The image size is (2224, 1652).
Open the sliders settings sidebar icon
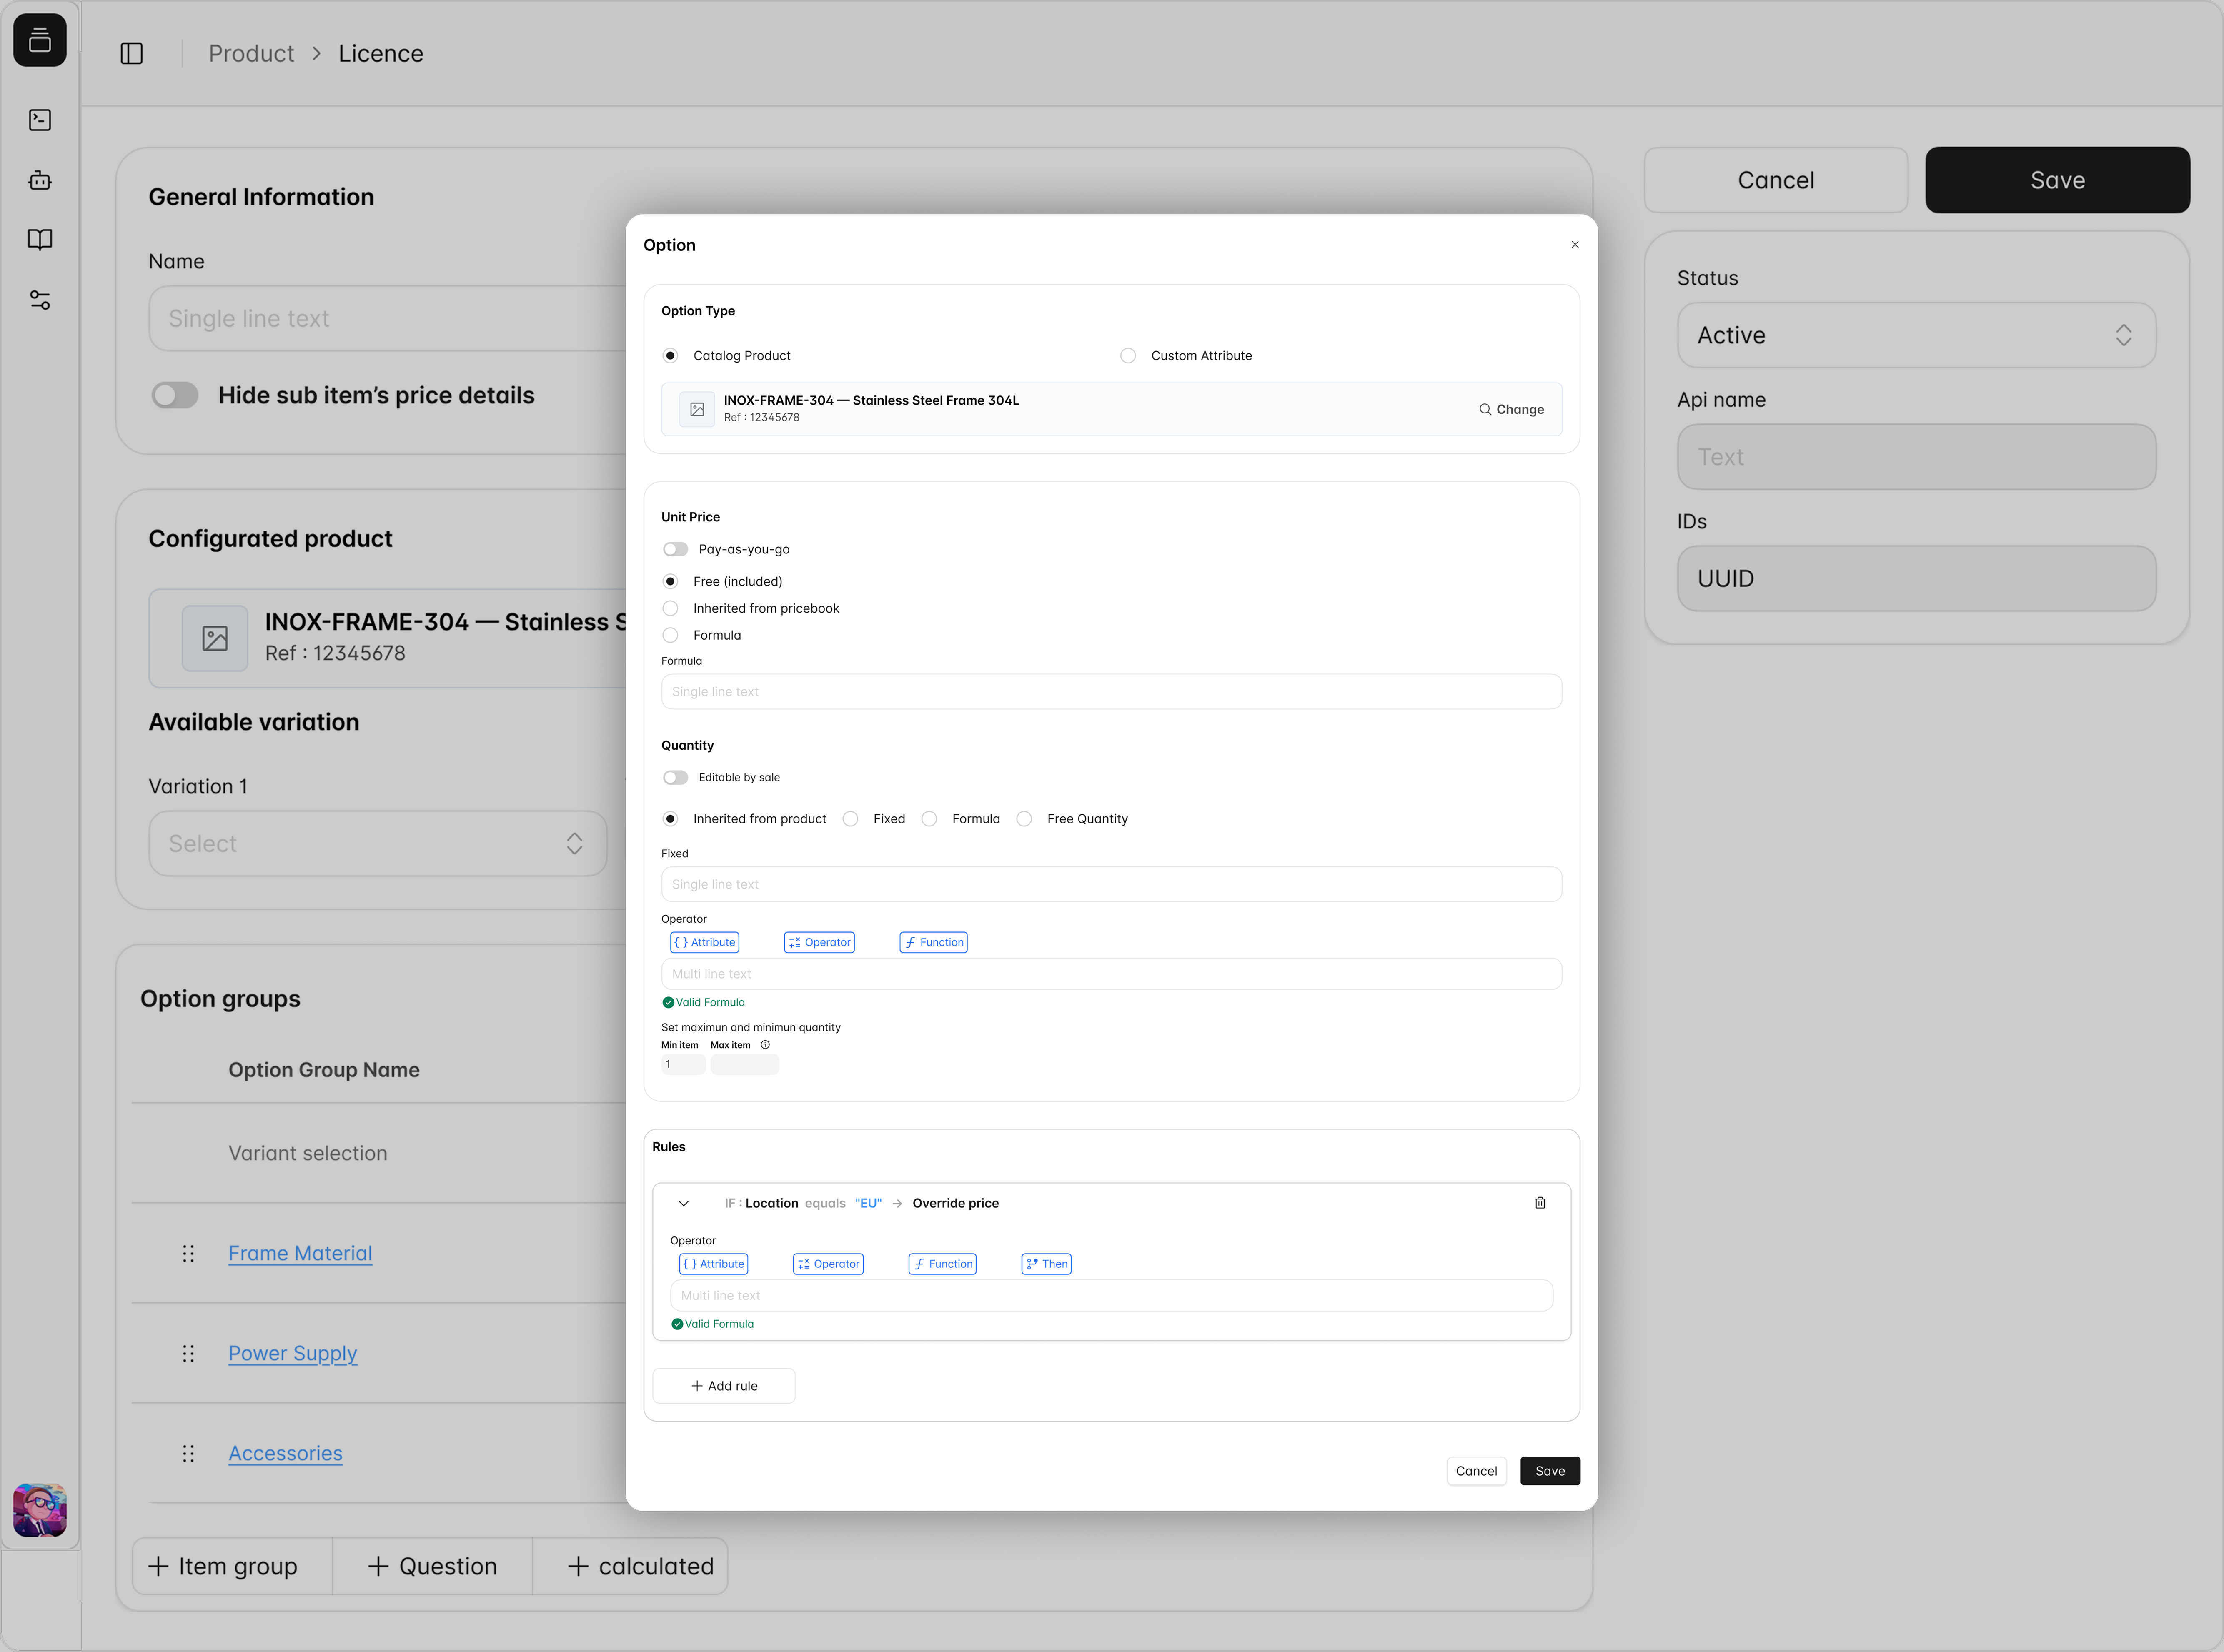(x=40, y=300)
